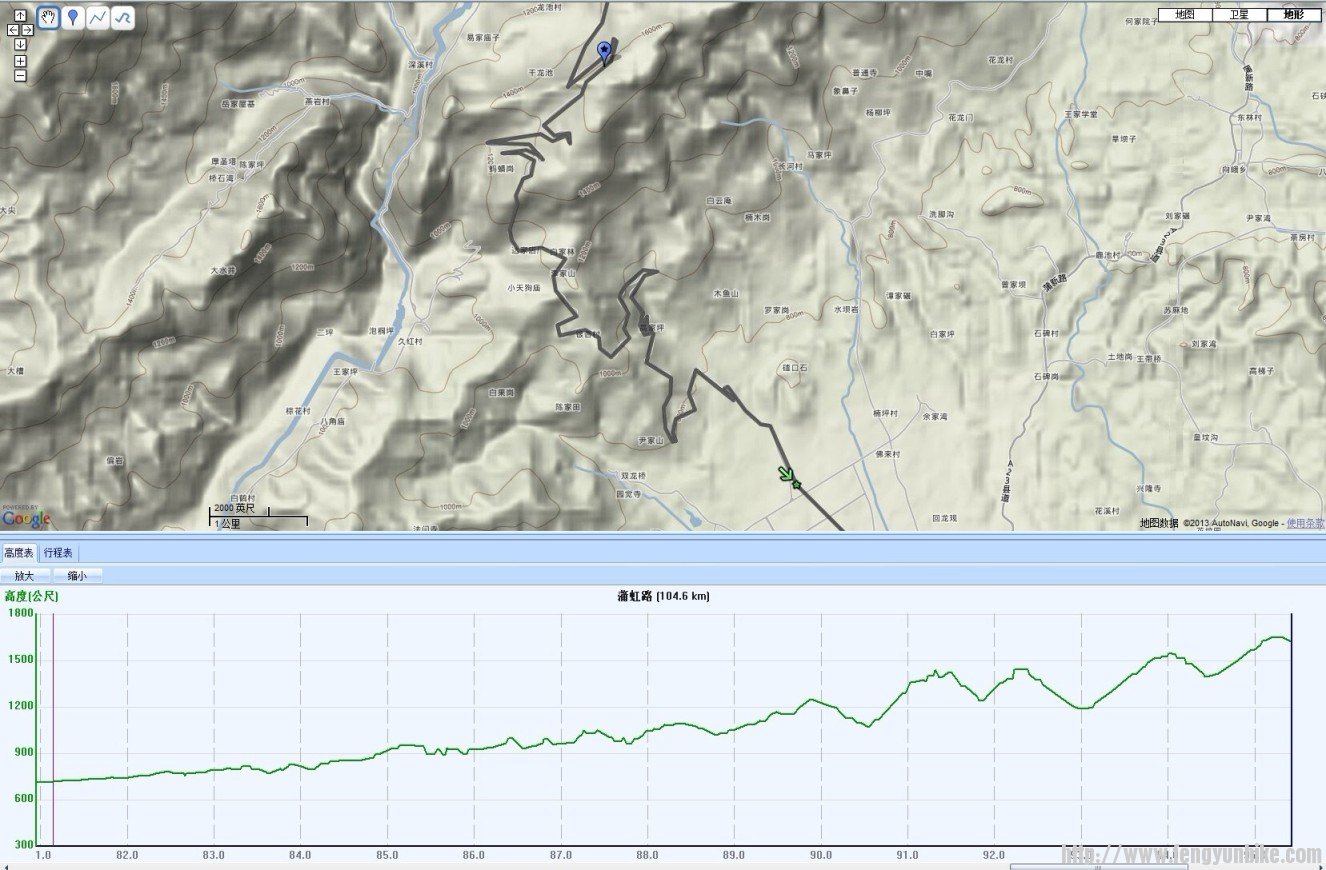
Task: Pan the map left with arrow
Action: 13,30
